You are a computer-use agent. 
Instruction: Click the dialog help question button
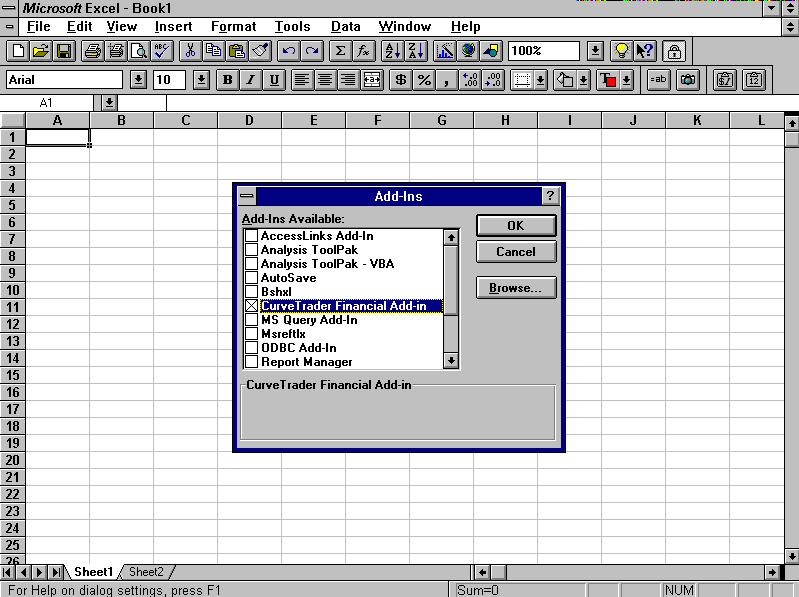pos(550,196)
